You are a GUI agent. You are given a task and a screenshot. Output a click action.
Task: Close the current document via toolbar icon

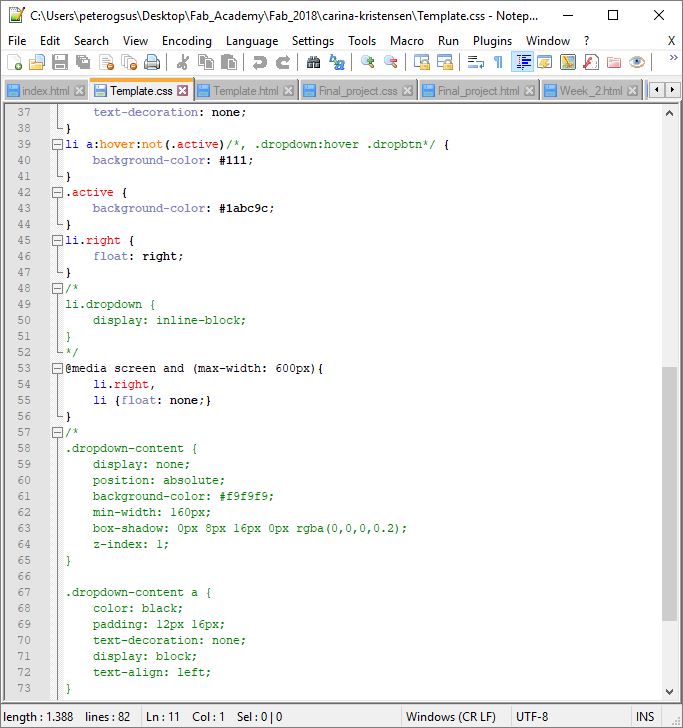point(106,62)
